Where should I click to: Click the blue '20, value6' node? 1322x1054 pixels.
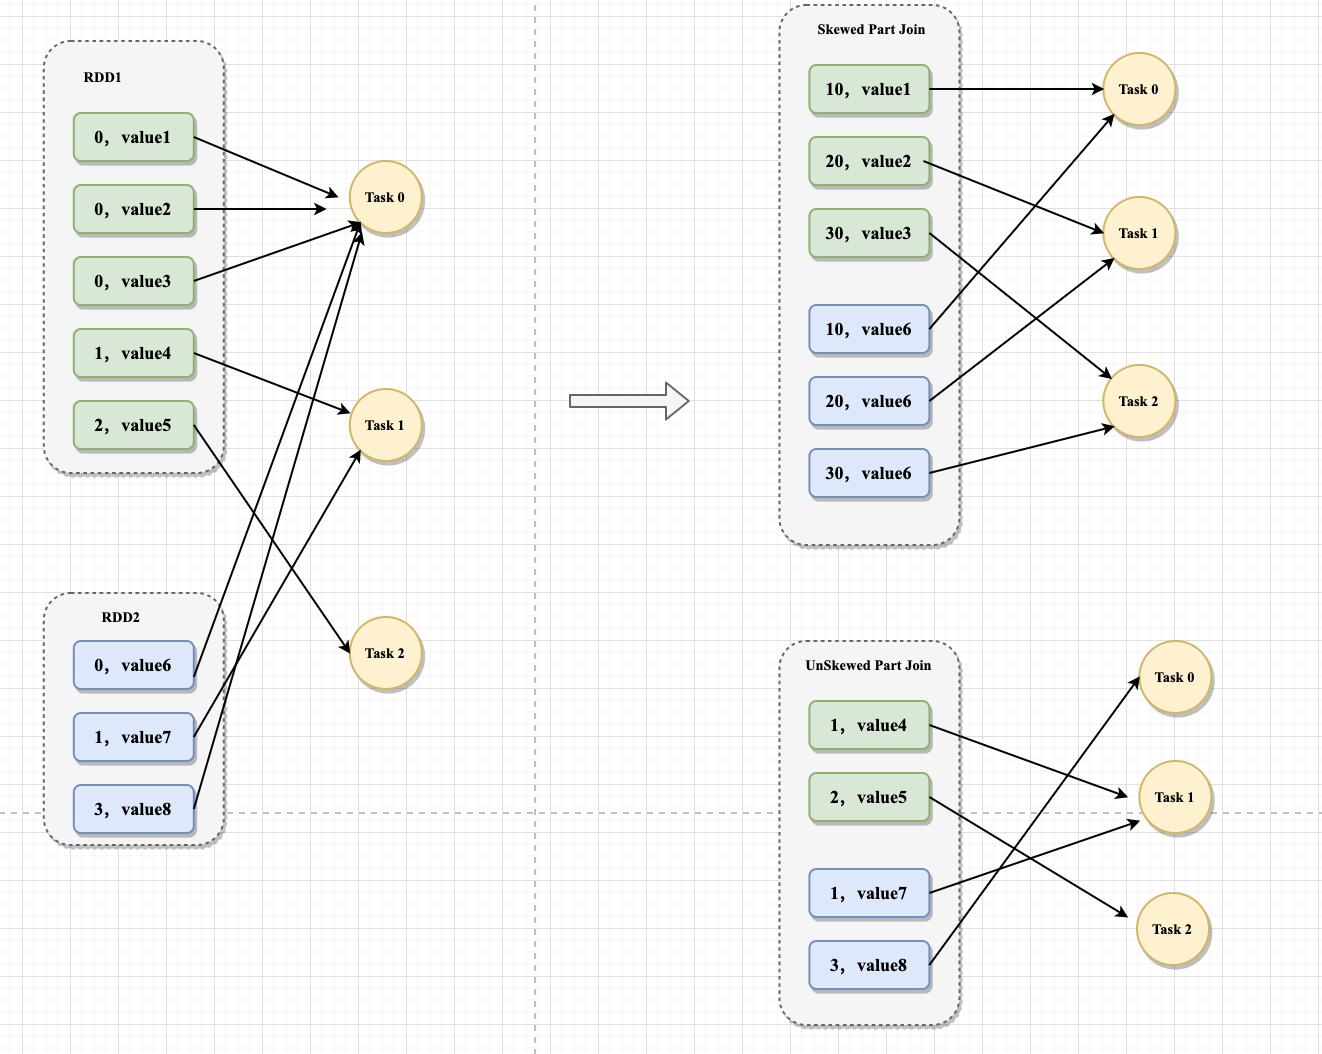pos(869,401)
